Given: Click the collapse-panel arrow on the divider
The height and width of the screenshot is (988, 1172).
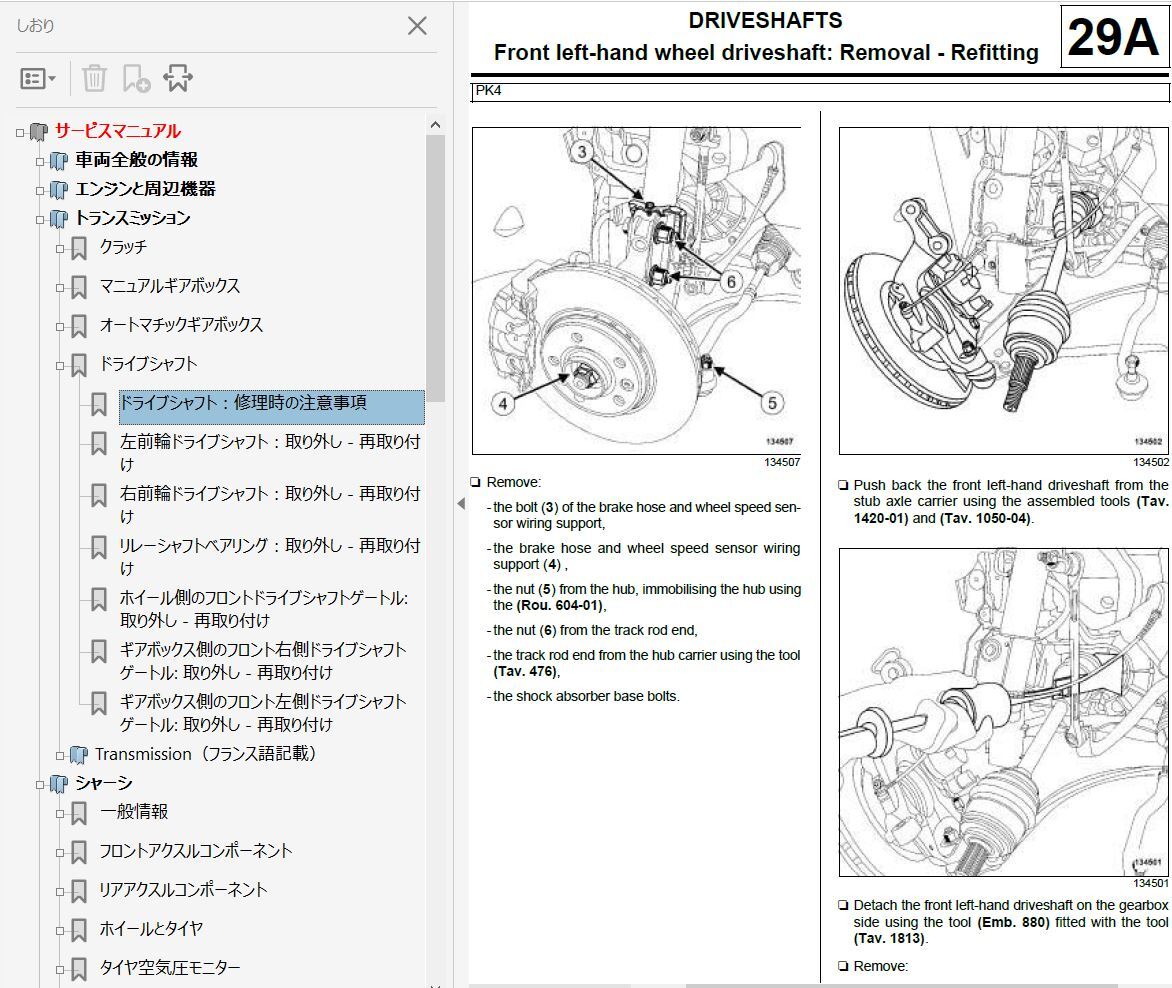Looking at the screenshot, I should 460,503.
